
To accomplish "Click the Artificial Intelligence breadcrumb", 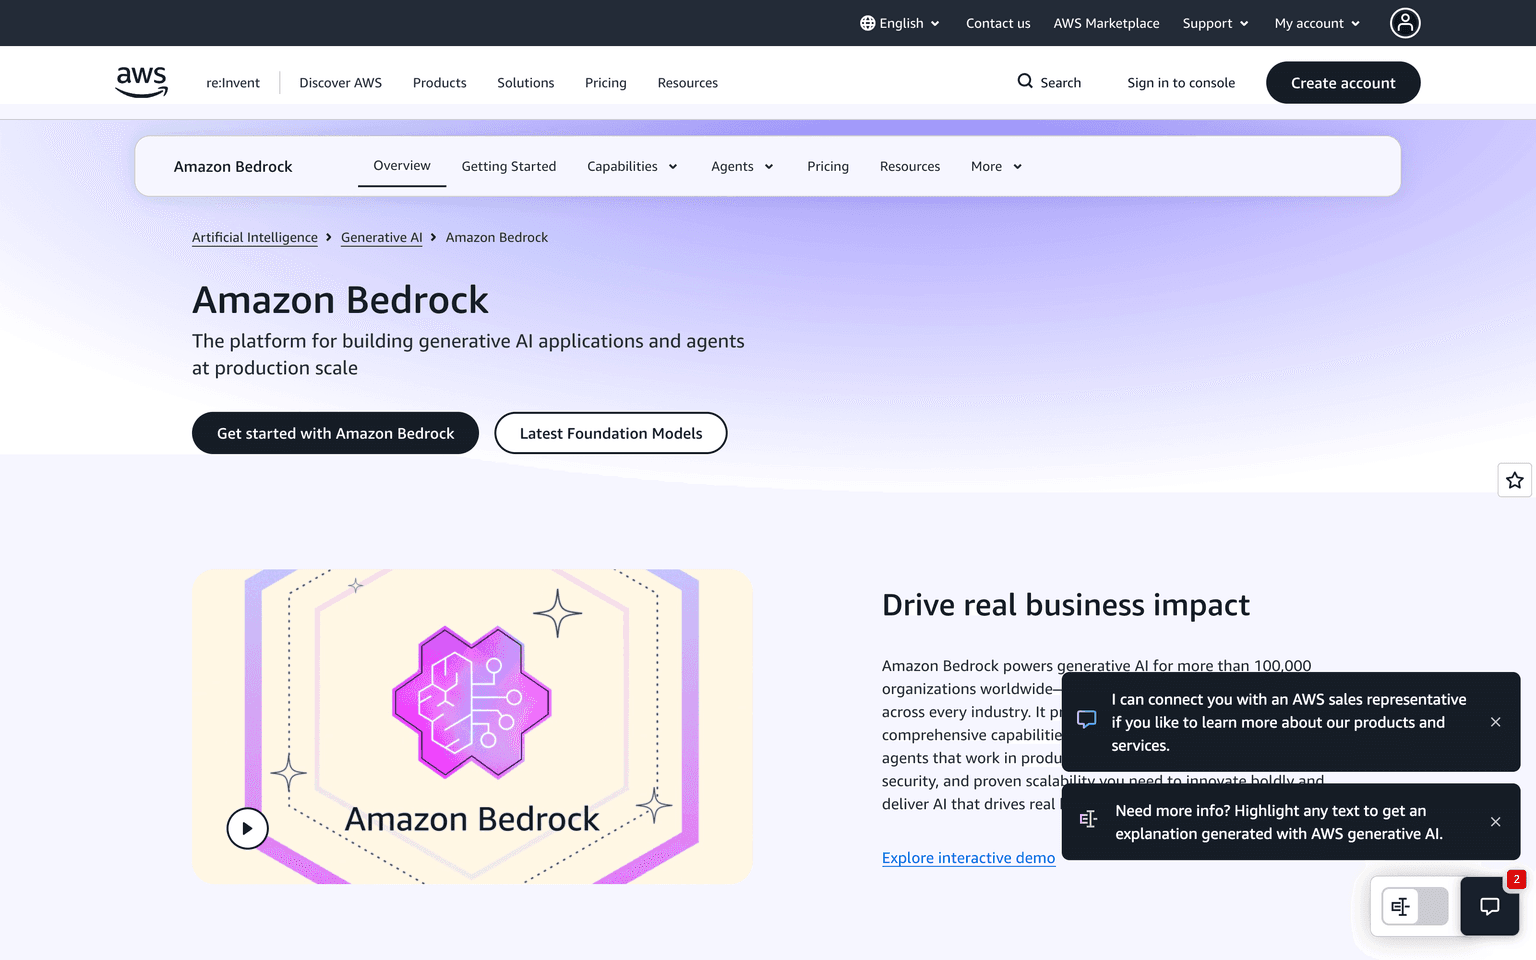I will [255, 237].
